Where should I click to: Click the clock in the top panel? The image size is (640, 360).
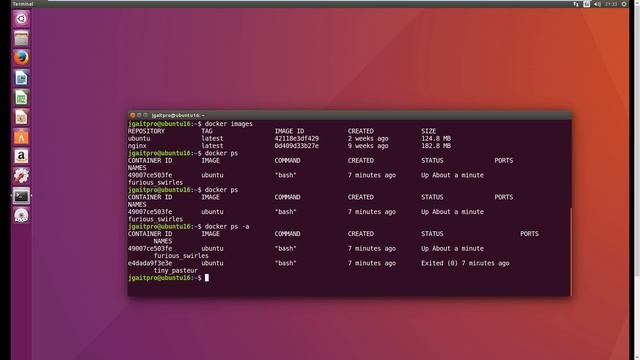pyautogui.click(x=611, y=4)
